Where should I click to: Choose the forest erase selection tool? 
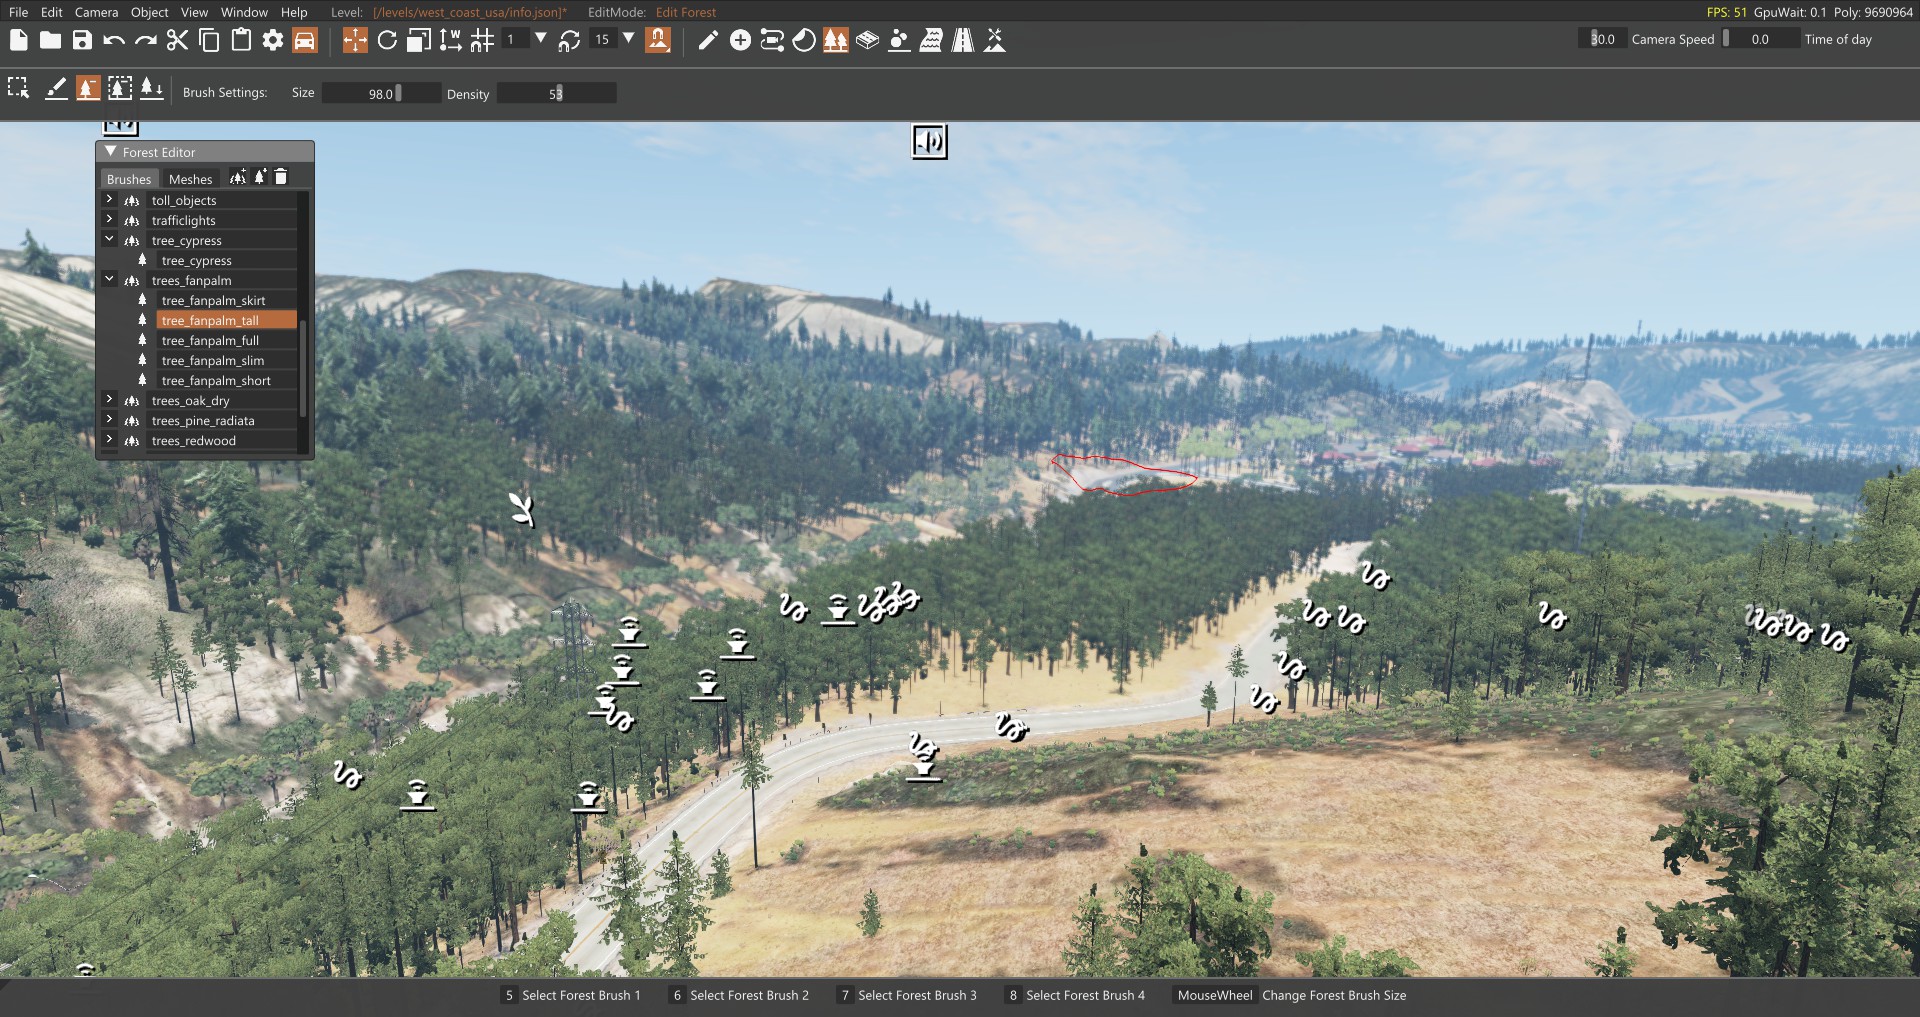(120, 88)
